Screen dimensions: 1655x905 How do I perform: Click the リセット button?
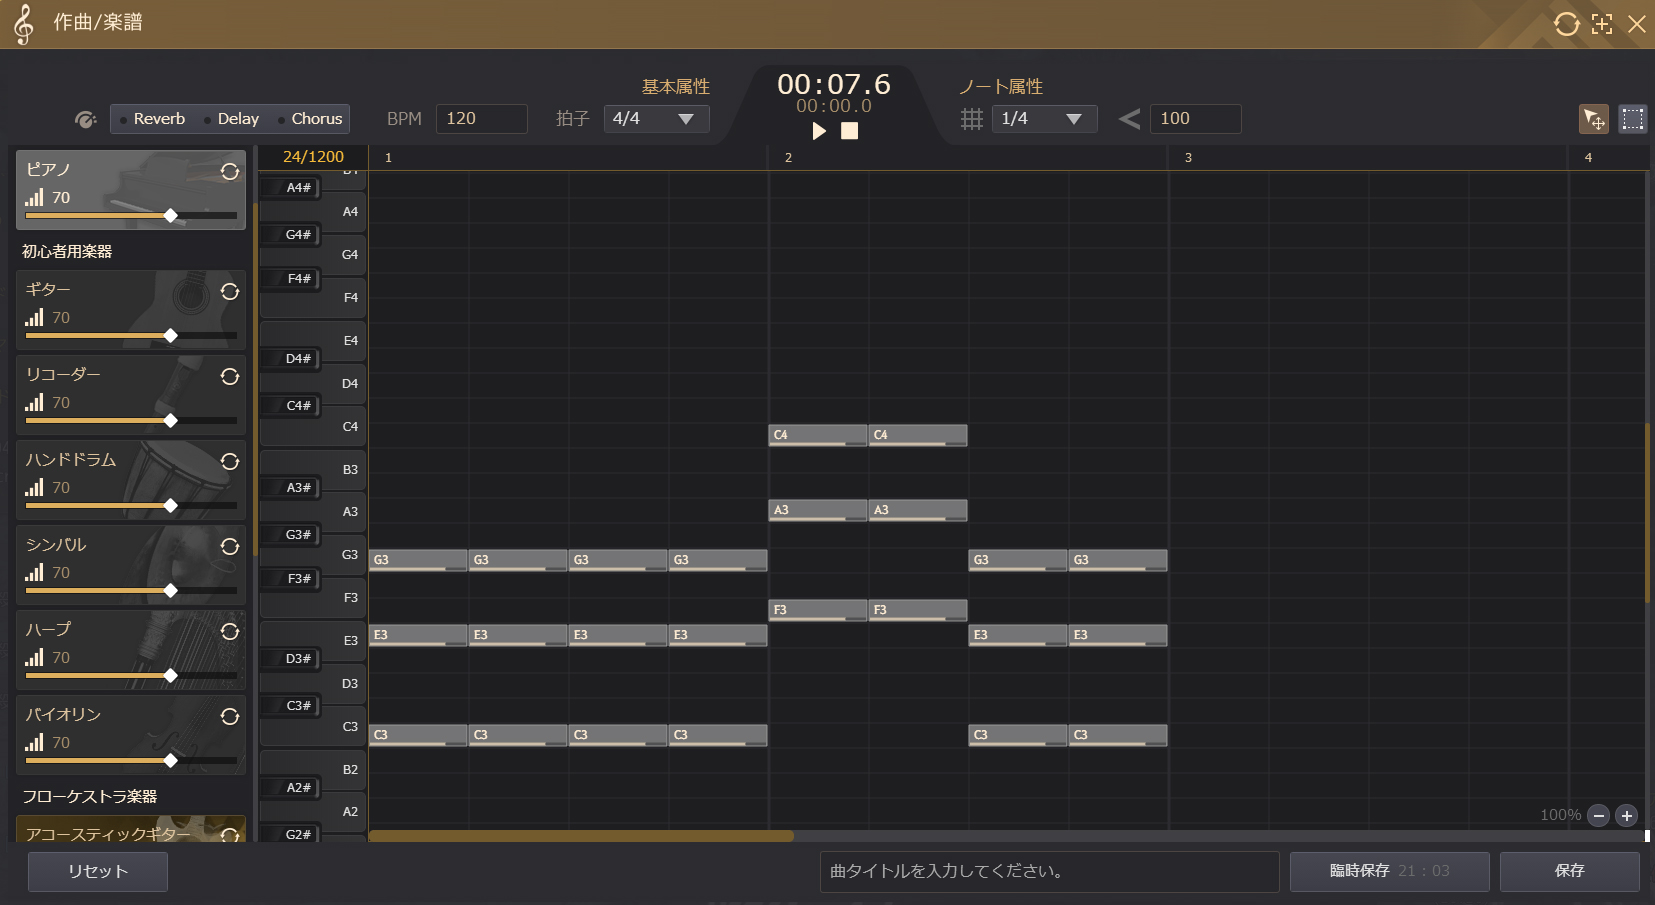coord(98,871)
